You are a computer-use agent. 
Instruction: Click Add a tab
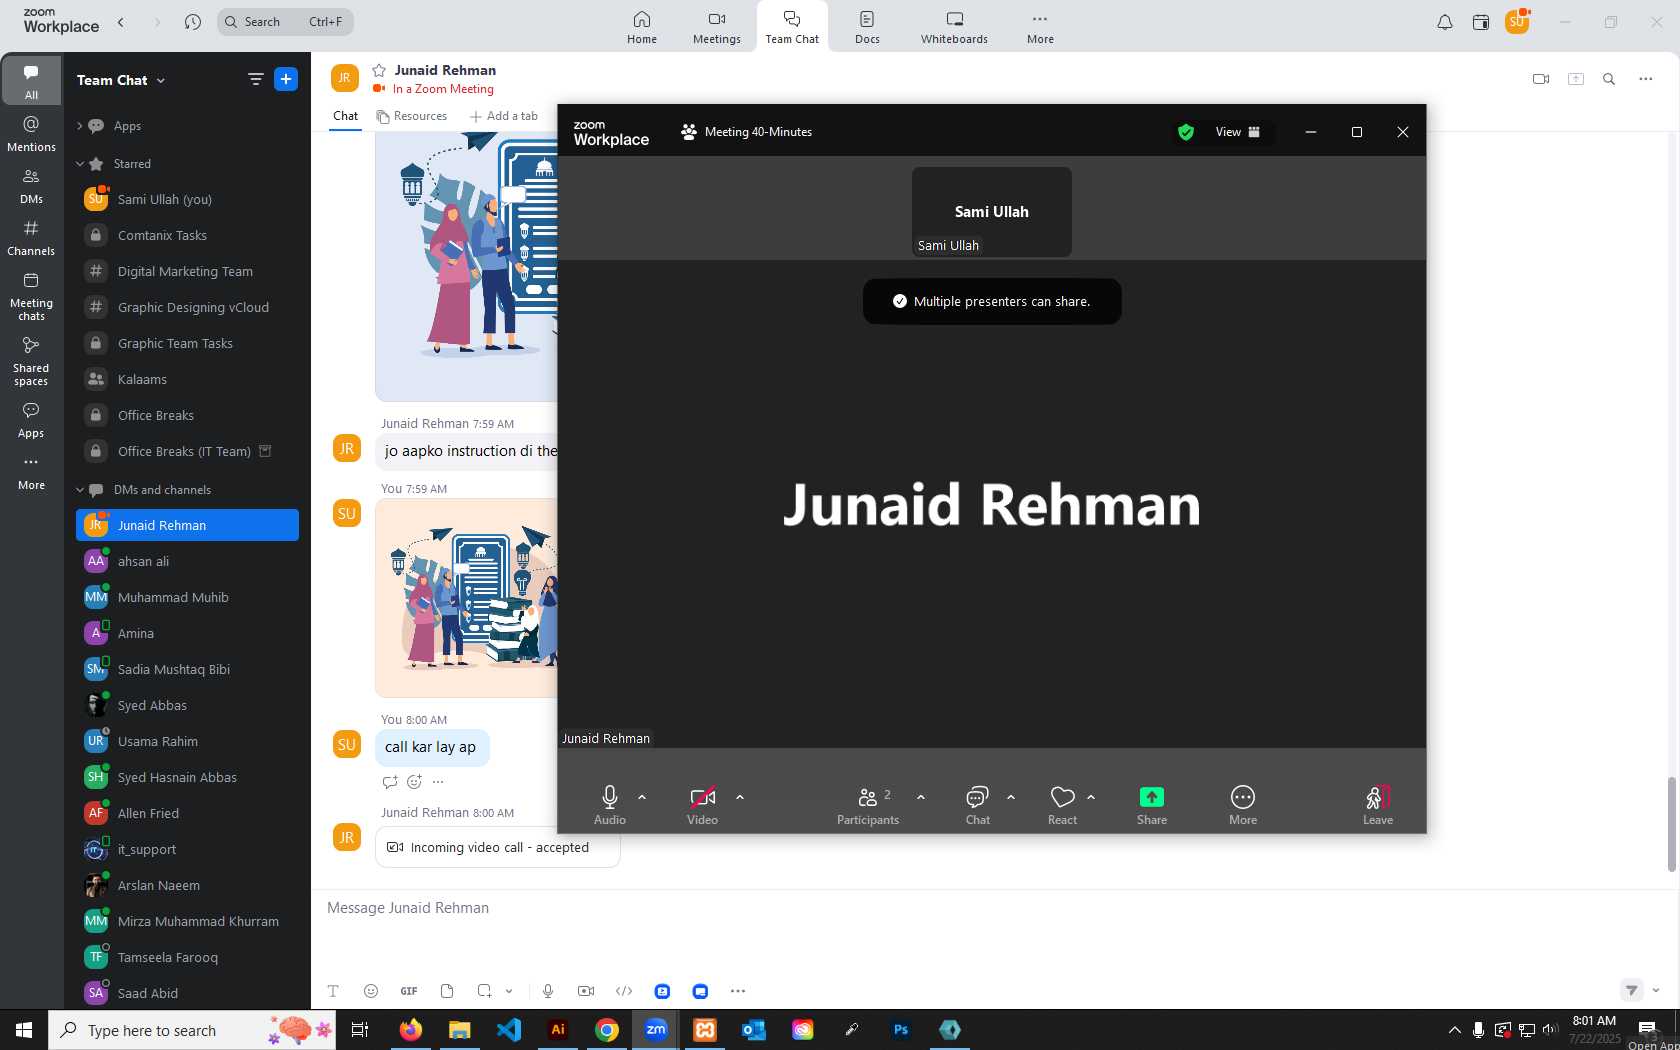click(x=504, y=116)
